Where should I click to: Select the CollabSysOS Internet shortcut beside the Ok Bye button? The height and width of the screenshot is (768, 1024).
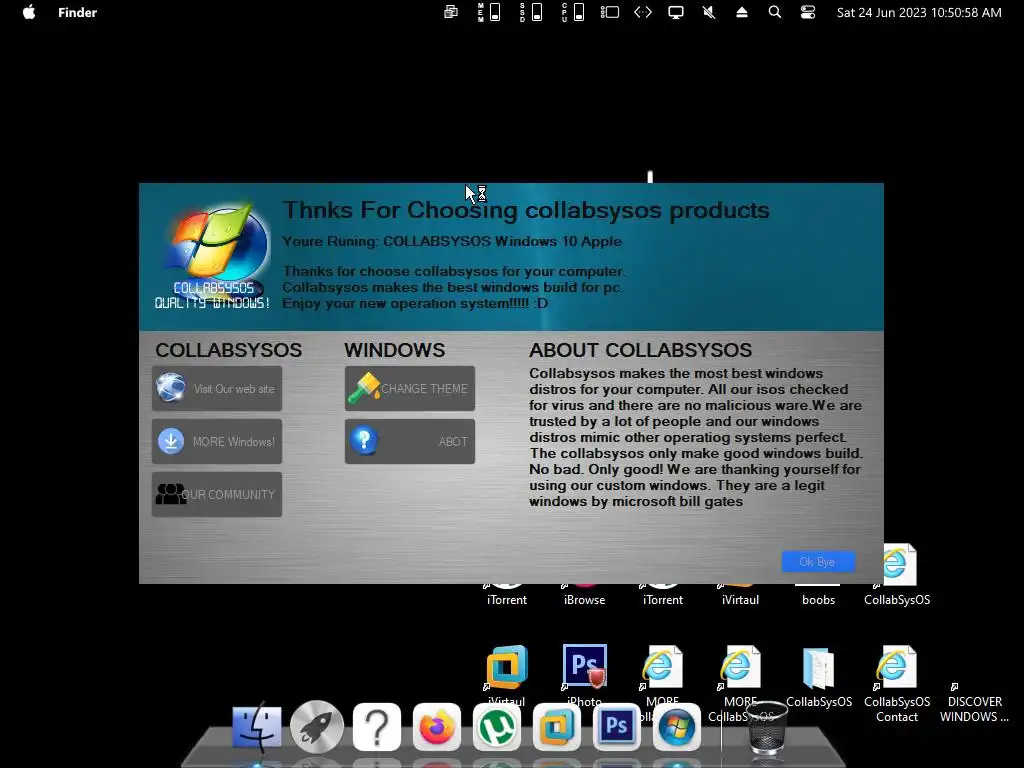897,575
